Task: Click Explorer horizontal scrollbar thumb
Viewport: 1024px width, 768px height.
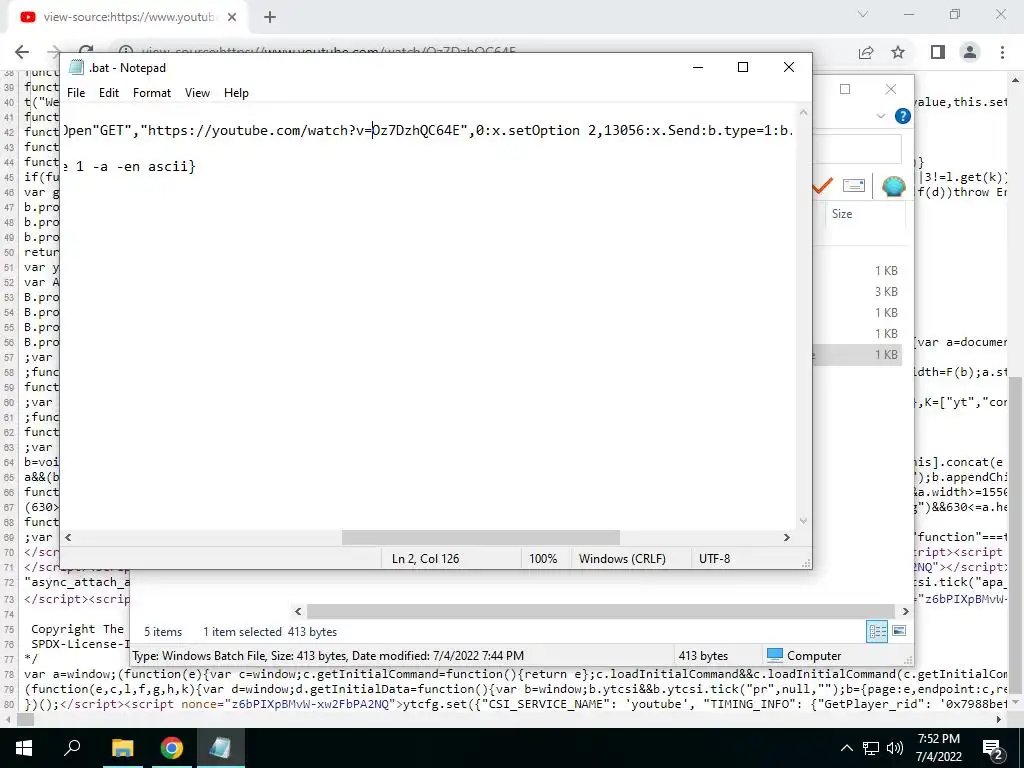Action: pyautogui.click(x=601, y=611)
